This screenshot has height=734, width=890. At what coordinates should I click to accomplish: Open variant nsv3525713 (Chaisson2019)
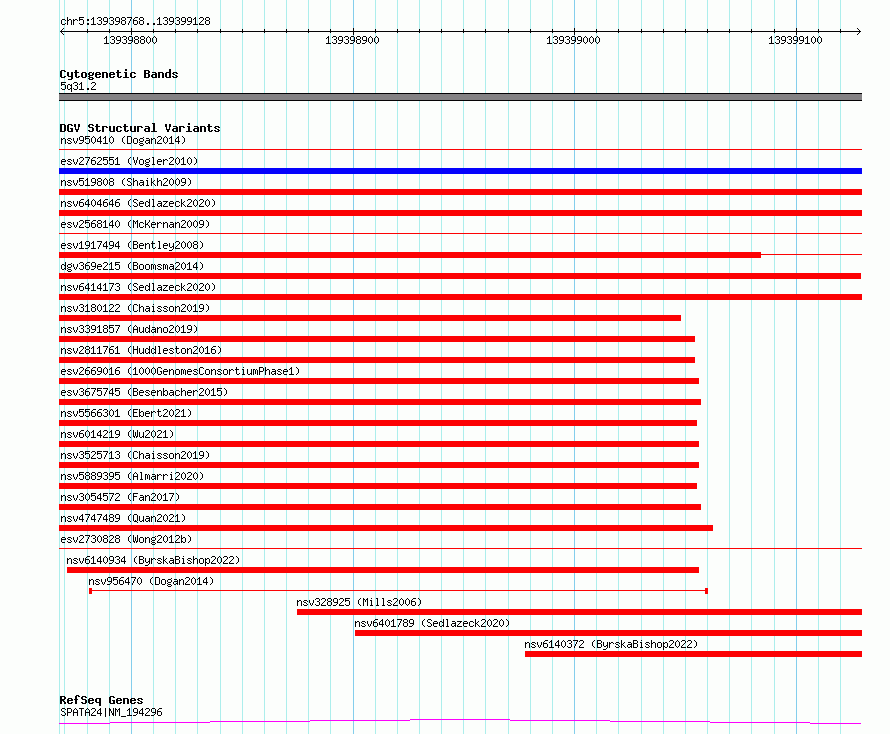[135, 455]
